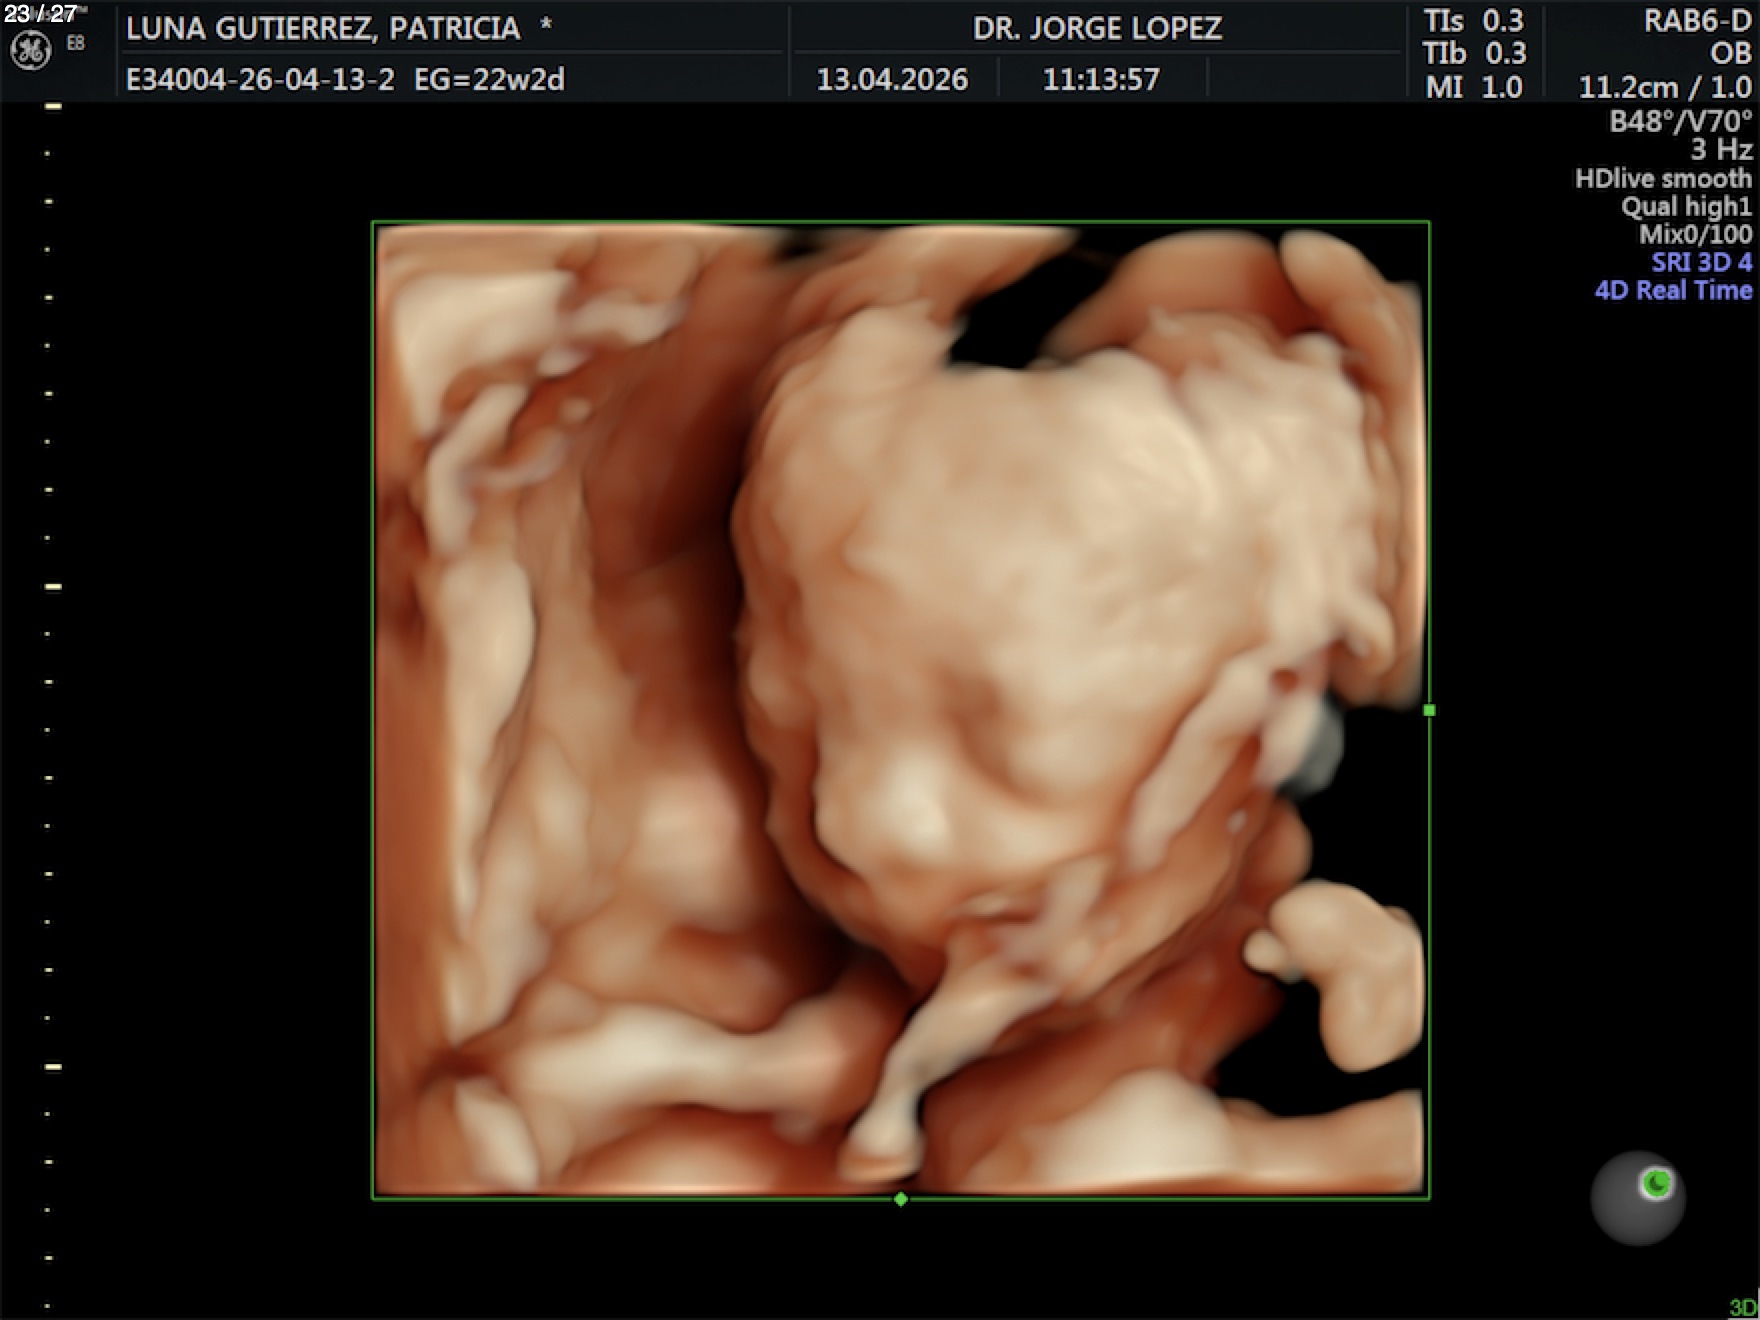Click the RAB6-D probe label
The image size is (1760, 1320).
click(1697, 21)
